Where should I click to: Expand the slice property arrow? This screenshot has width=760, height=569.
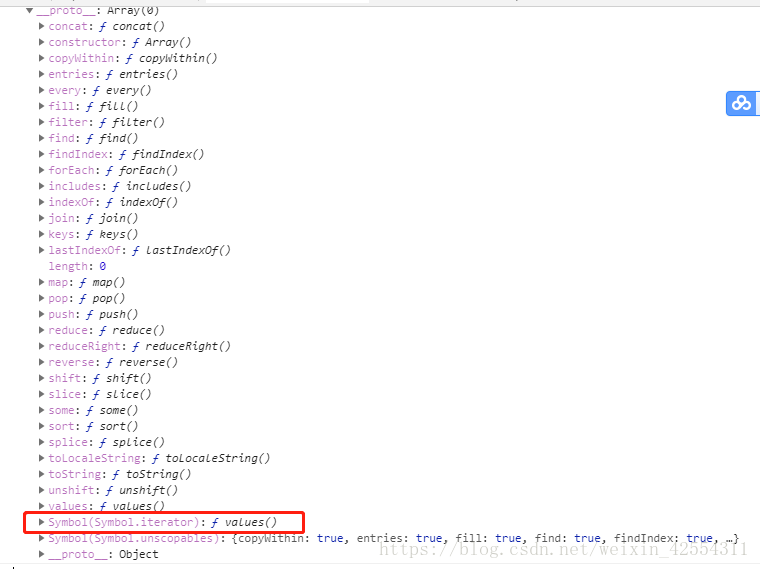(42, 394)
